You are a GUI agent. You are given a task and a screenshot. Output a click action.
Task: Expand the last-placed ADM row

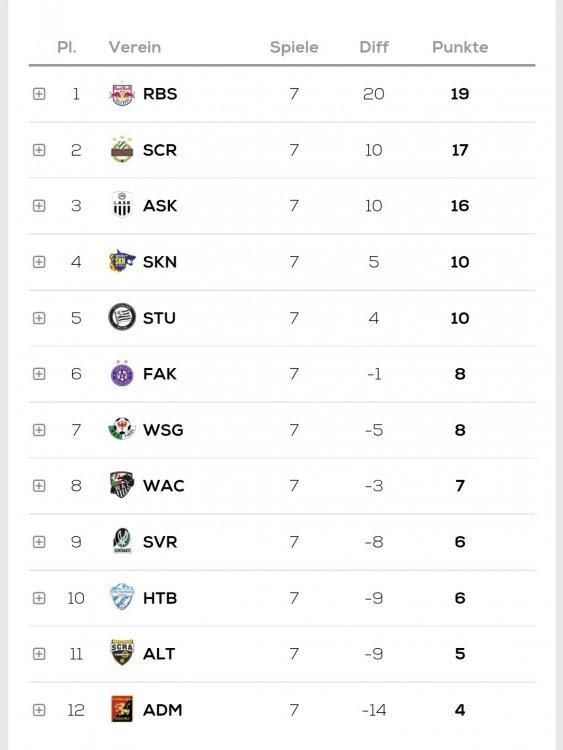pyautogui.click(x=39, y=710)
